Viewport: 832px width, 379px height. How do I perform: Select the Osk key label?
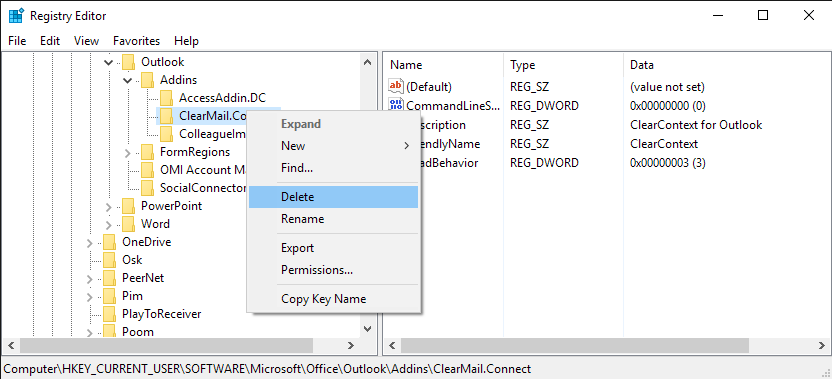pyautogui.click(x=132, y=260)
